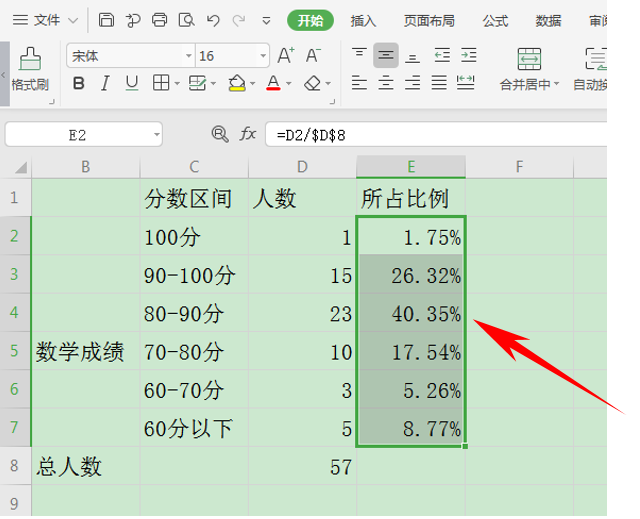The width and height of the screenshot is (640, 519).
Task: Increase indent icon
Action: pos(469,55)
